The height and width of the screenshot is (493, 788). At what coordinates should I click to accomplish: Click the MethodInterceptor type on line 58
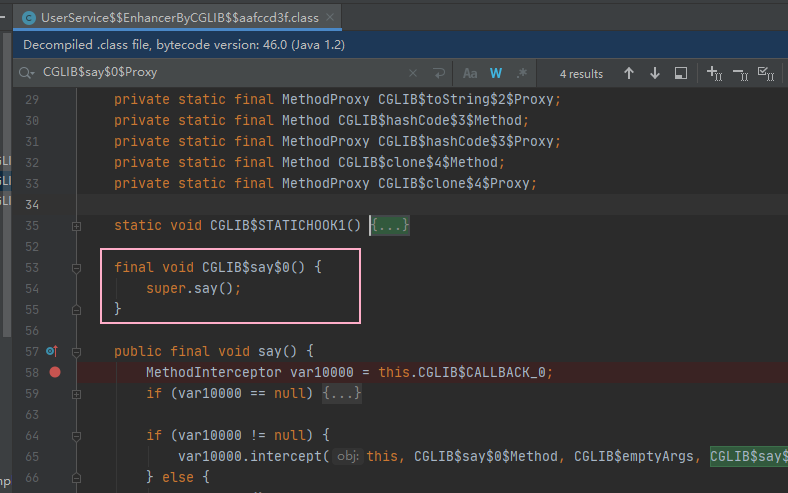click(x=214, y=372)
